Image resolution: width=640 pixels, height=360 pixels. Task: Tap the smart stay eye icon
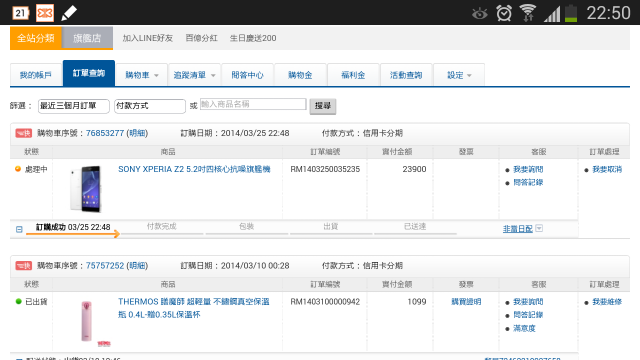[480, 14]
